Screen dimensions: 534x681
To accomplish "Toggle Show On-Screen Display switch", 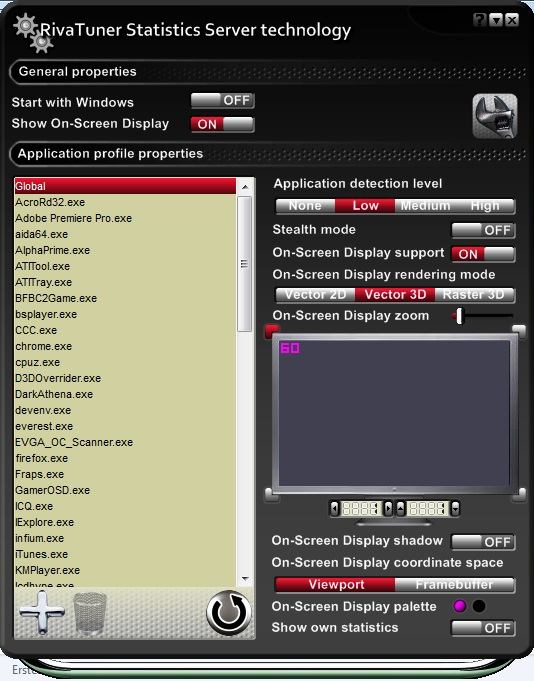I will coord(222,124).
